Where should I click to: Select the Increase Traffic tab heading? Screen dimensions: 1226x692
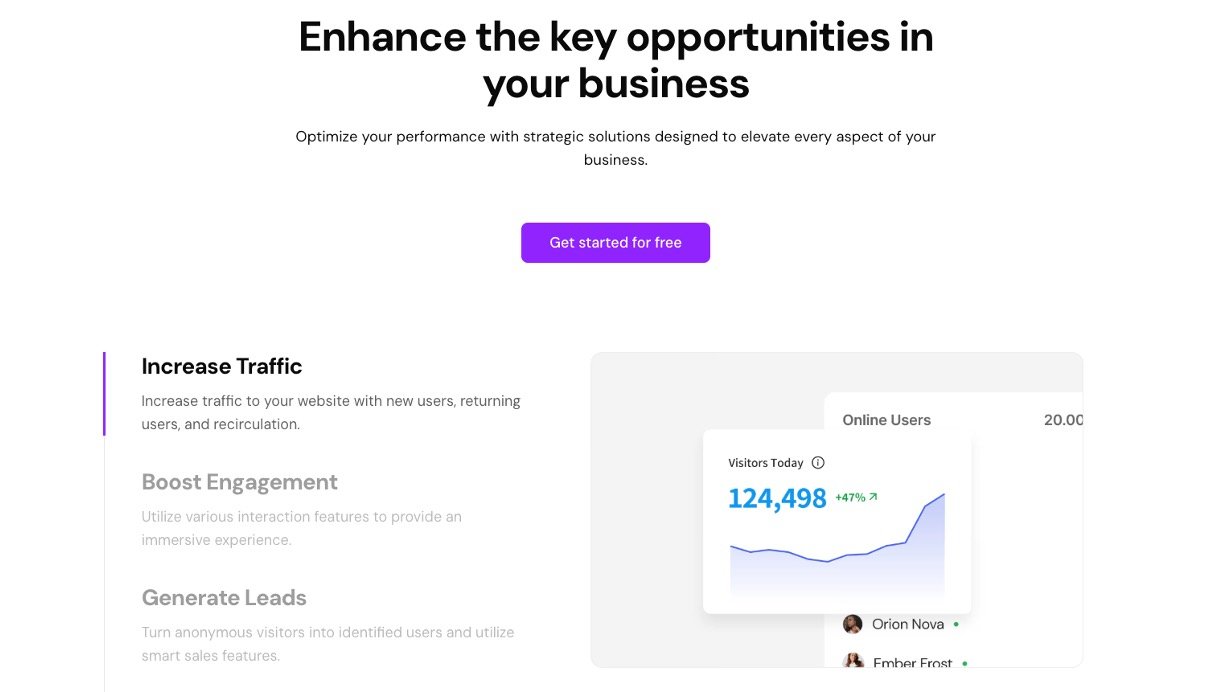click(x=222, y=366)
